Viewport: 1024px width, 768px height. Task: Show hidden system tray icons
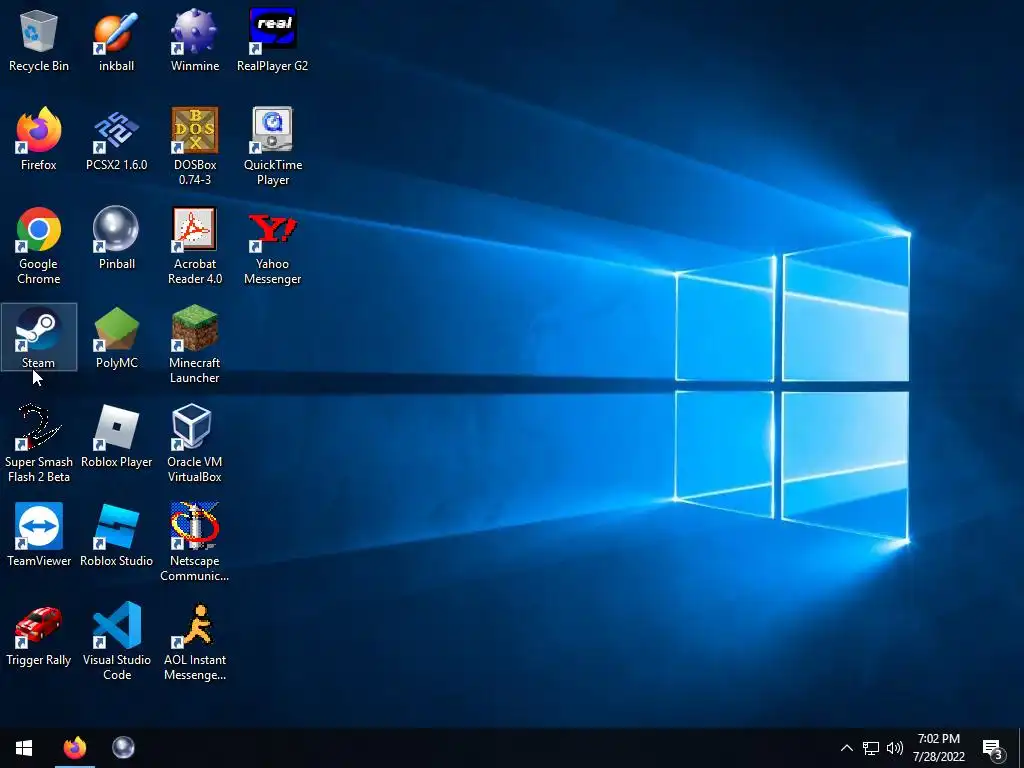(846, 748)
